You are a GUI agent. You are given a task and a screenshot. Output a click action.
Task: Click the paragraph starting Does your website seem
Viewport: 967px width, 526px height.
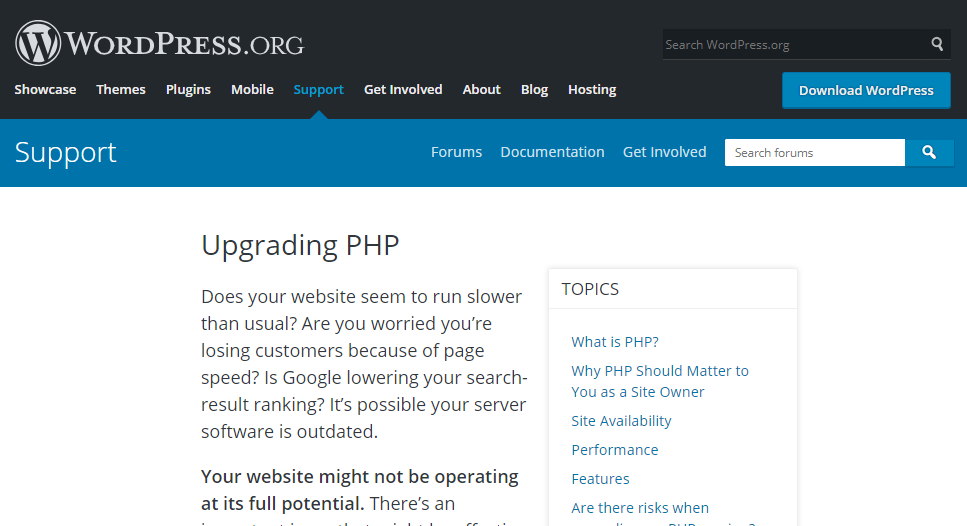click(x=364, y=364)
